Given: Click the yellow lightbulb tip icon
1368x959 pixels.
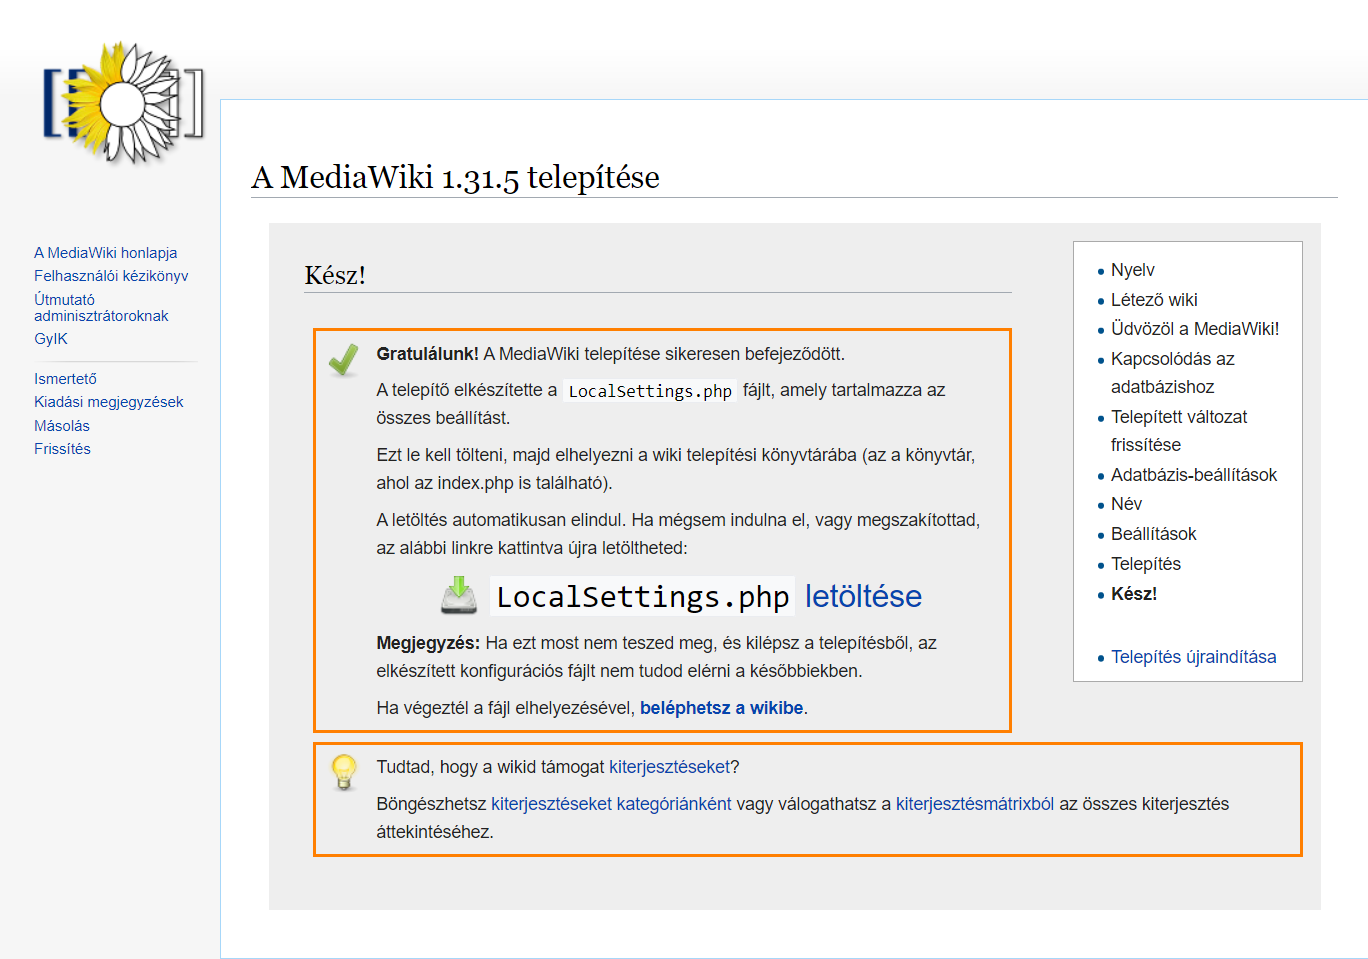Looking at the screenshot, I should click(344, 772).
